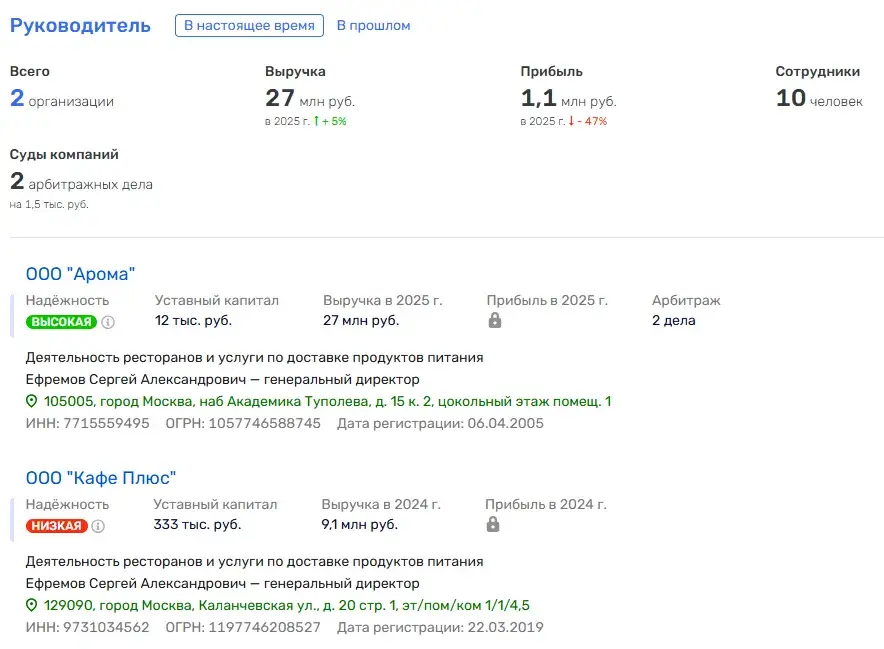Open ООО "Арома" company page
Viewport: 884px width, 649px height.
tap(81, 274)
